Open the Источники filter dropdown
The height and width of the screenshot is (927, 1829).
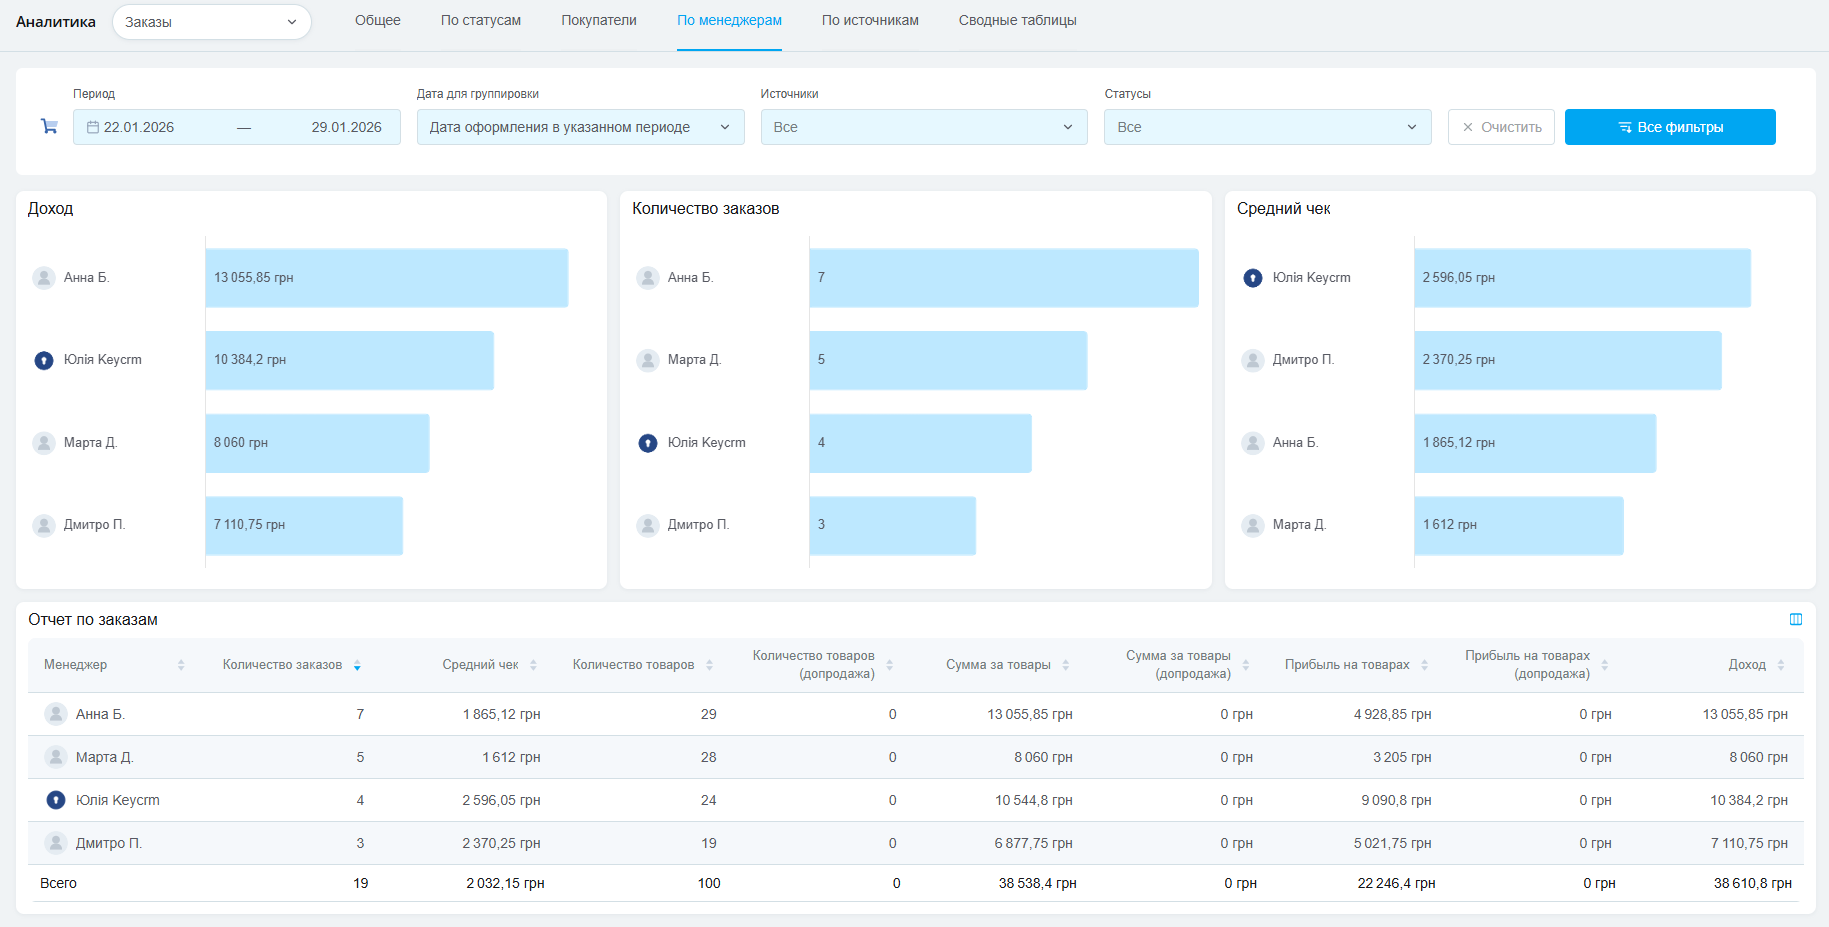(x=923, y=127)
